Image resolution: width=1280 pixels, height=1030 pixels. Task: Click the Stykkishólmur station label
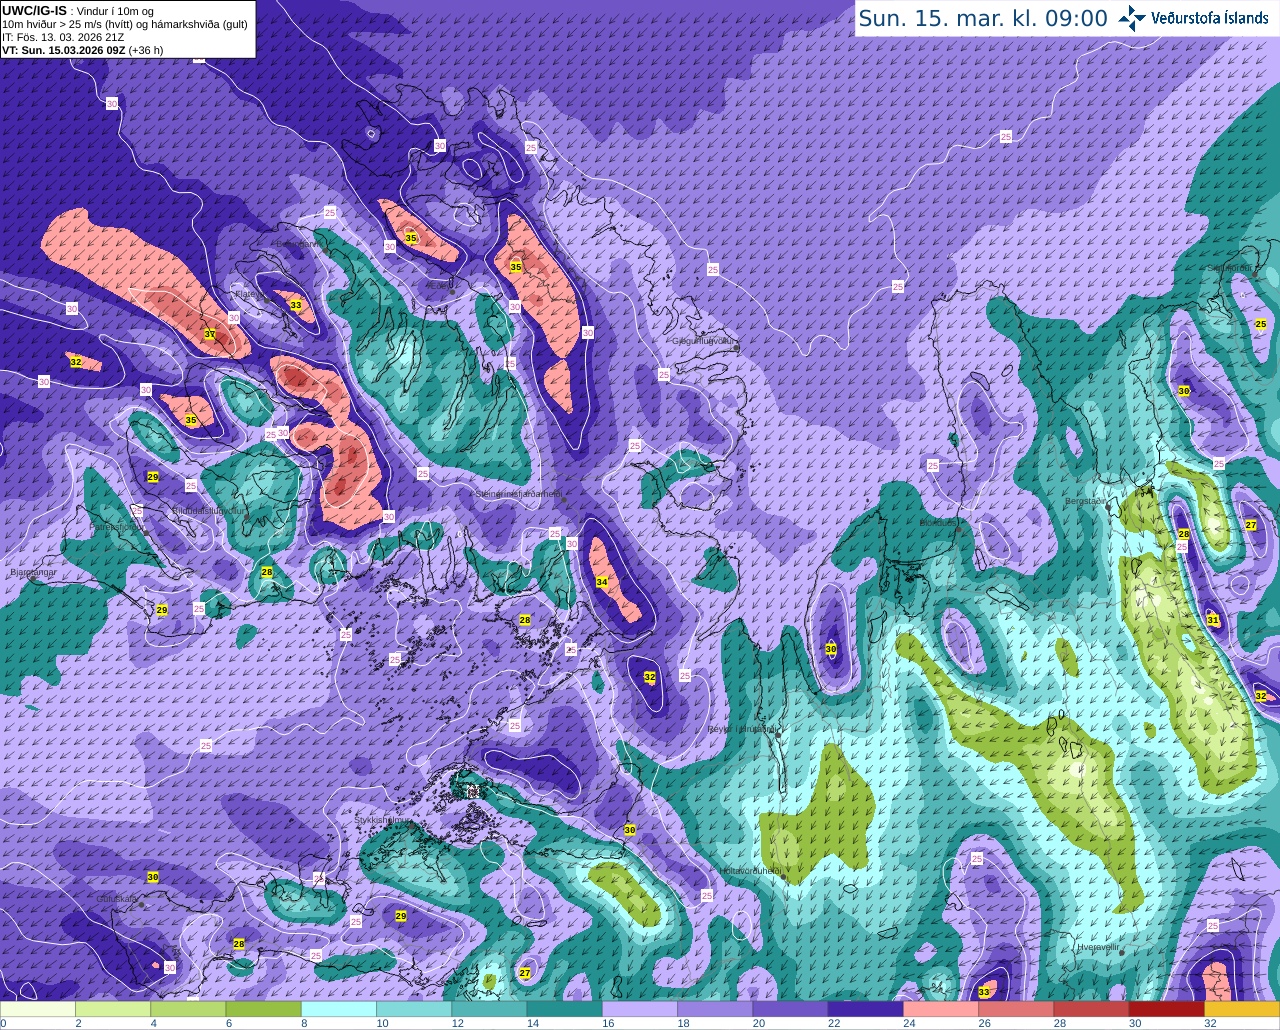(x=382, y=820)
